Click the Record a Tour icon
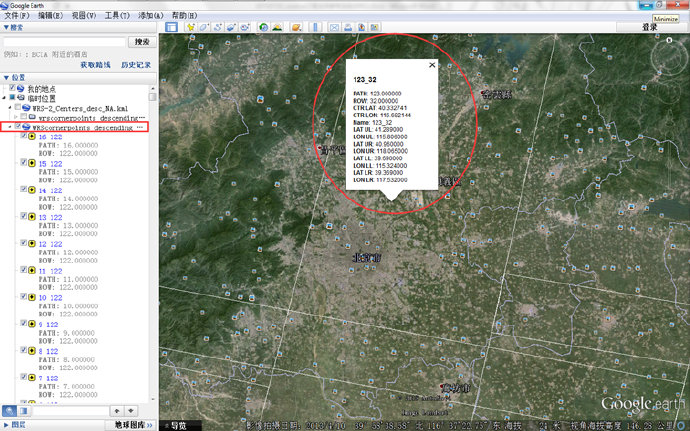 point(245,27)
